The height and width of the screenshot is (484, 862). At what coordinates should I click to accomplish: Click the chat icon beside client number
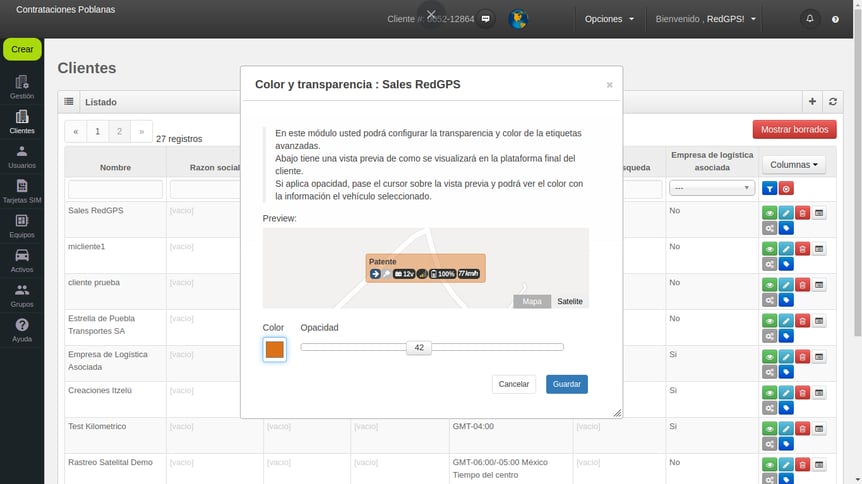click(485, 19)
